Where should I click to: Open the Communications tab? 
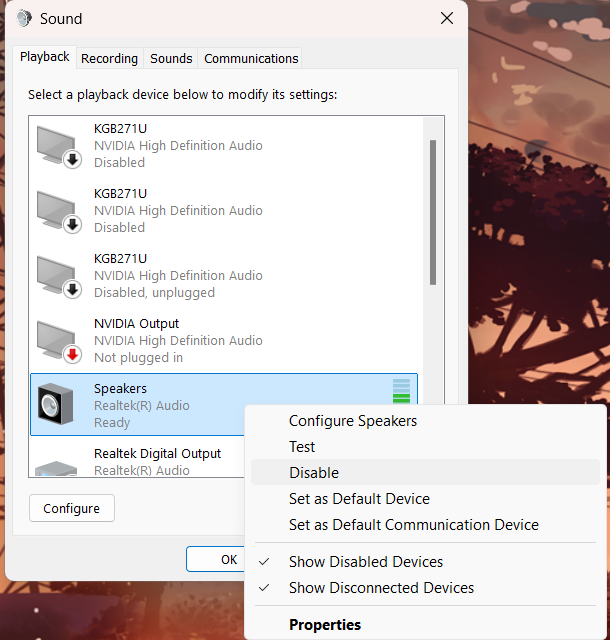click(x=251, y=58)
